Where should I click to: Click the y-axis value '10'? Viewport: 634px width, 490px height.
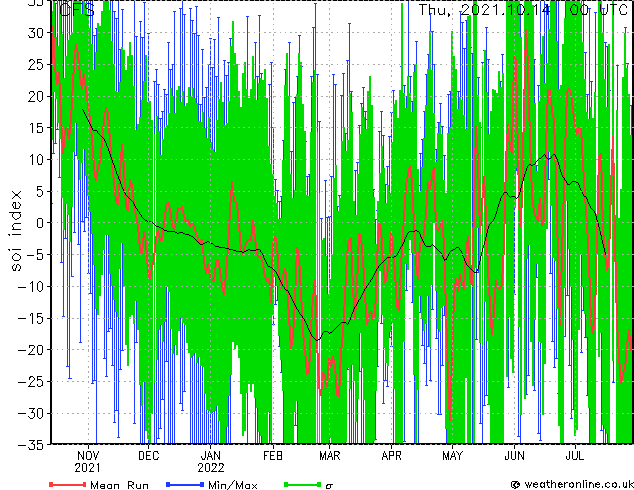(x=36, y=160)
